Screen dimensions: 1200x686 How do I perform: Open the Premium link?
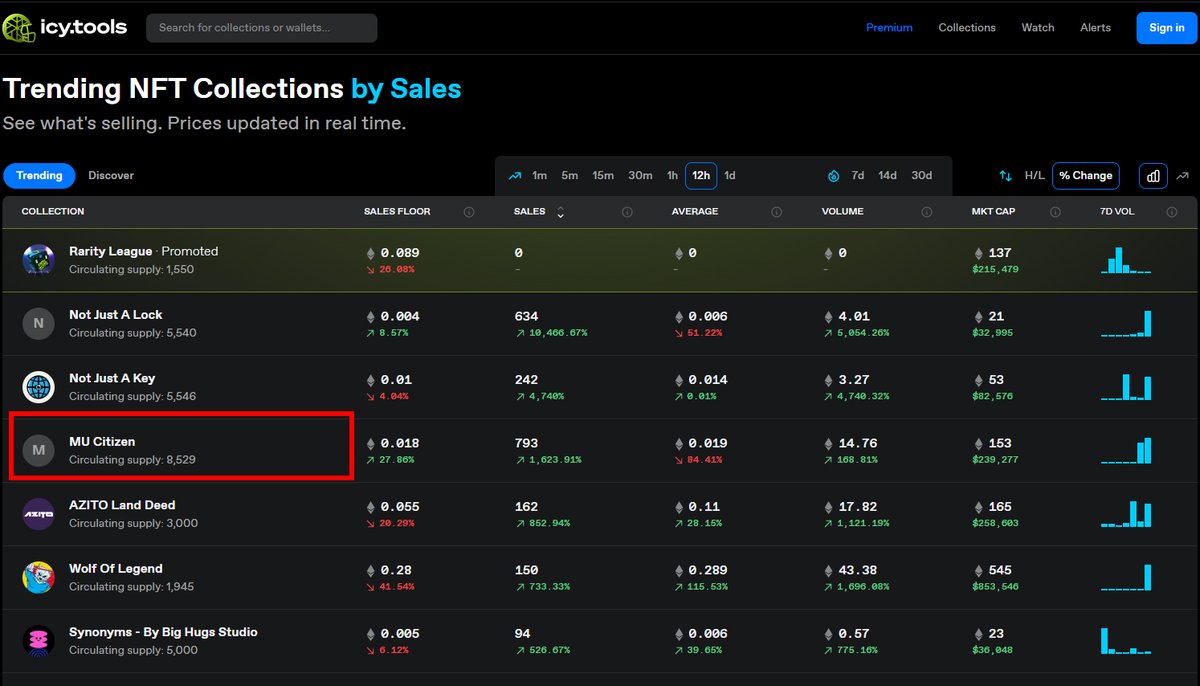click(x=889, y=27)
